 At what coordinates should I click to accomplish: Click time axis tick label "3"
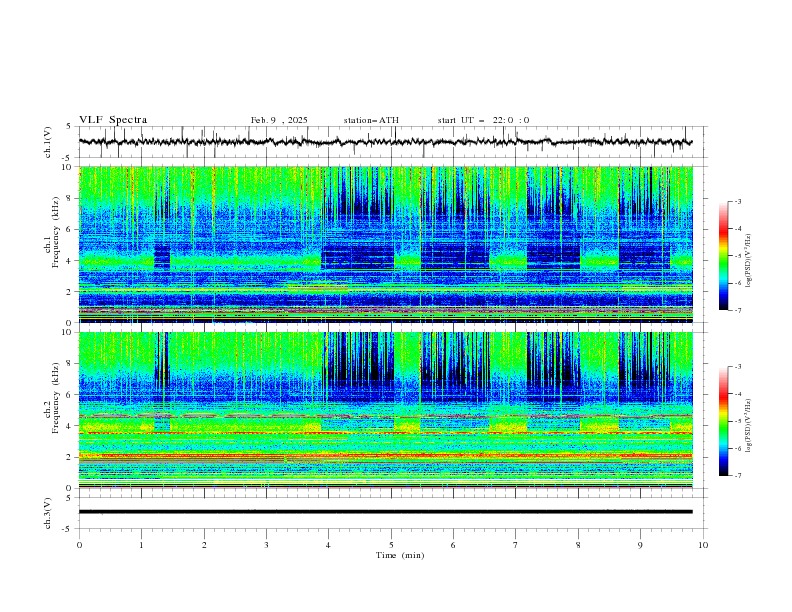[x=266, y=545]
